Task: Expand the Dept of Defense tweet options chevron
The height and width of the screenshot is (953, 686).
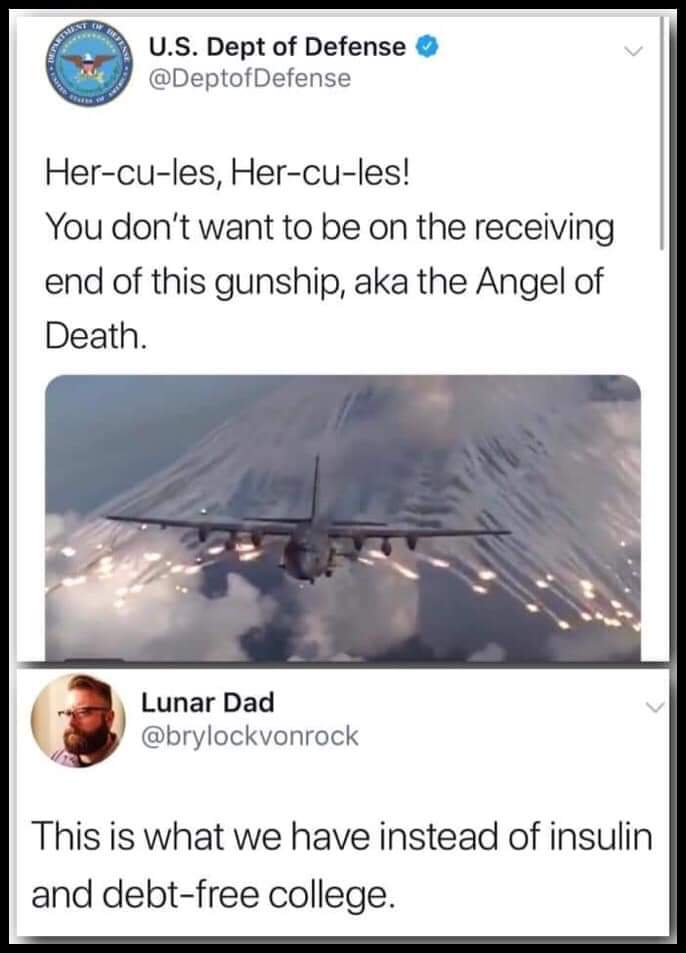Action: [633, 51]
